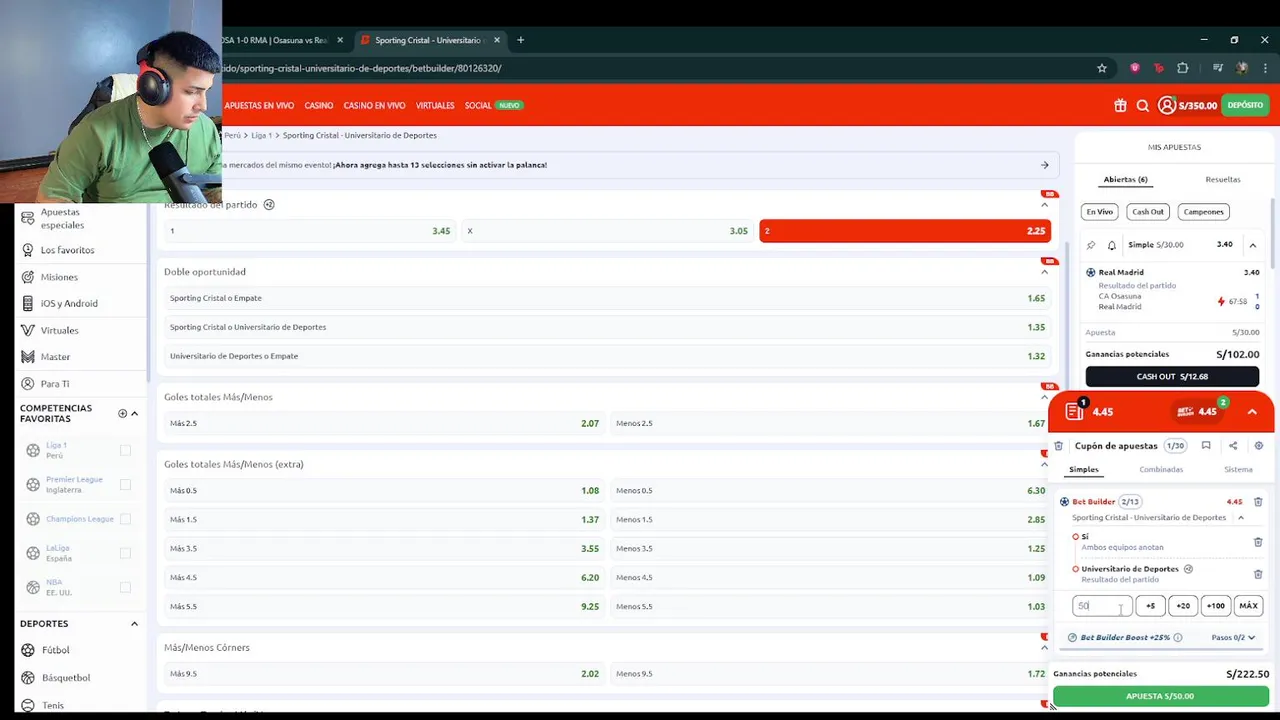The width and height of the screenshot is (1280, 720).
Task: Select Más 2.5 goals at 2.07
Action: pyautogui.click(x=384, y=423)
